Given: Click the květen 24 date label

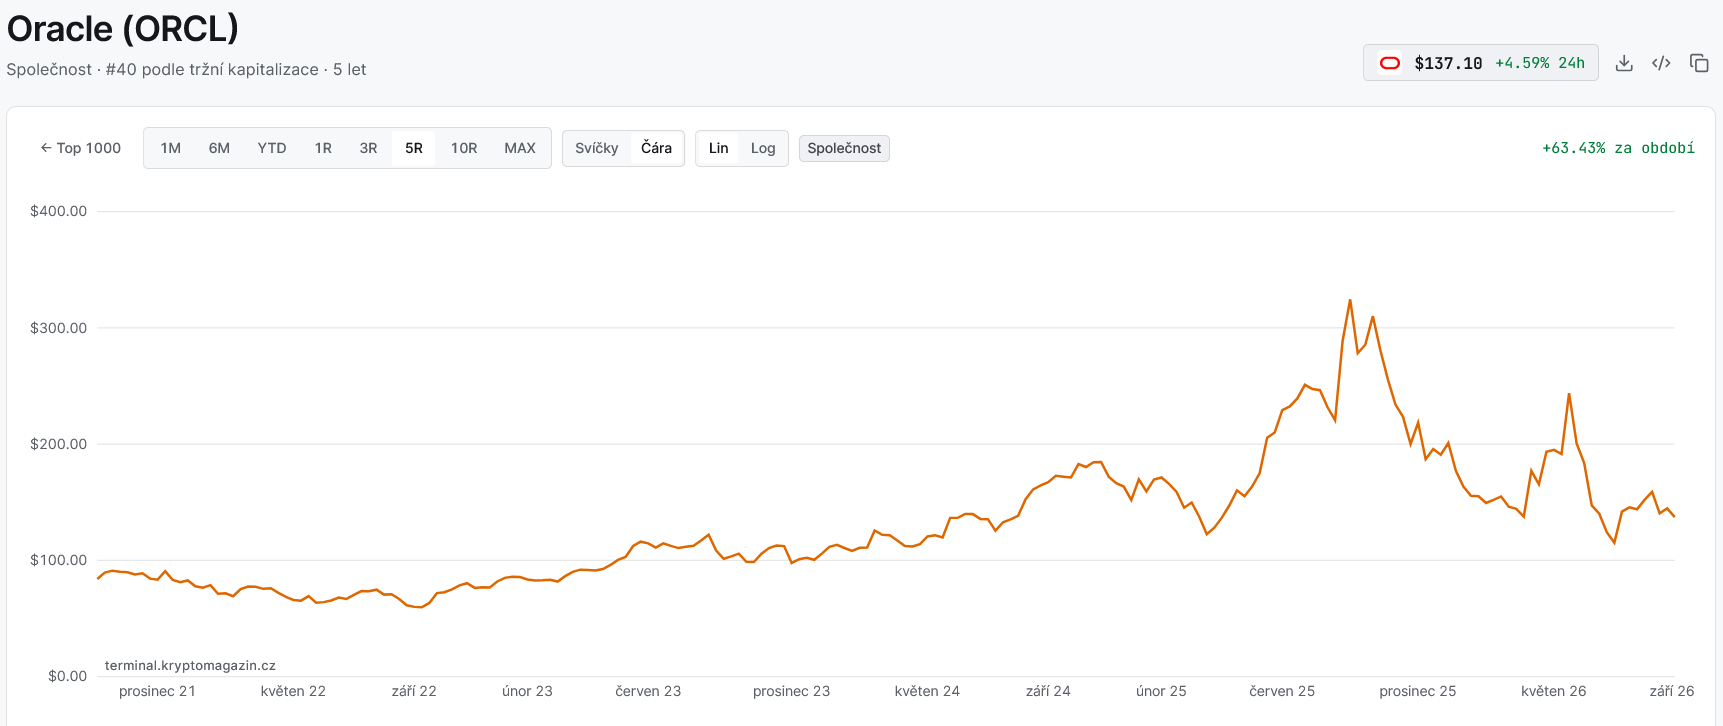Looking at the screenshot, I should [x=927, y=691].
